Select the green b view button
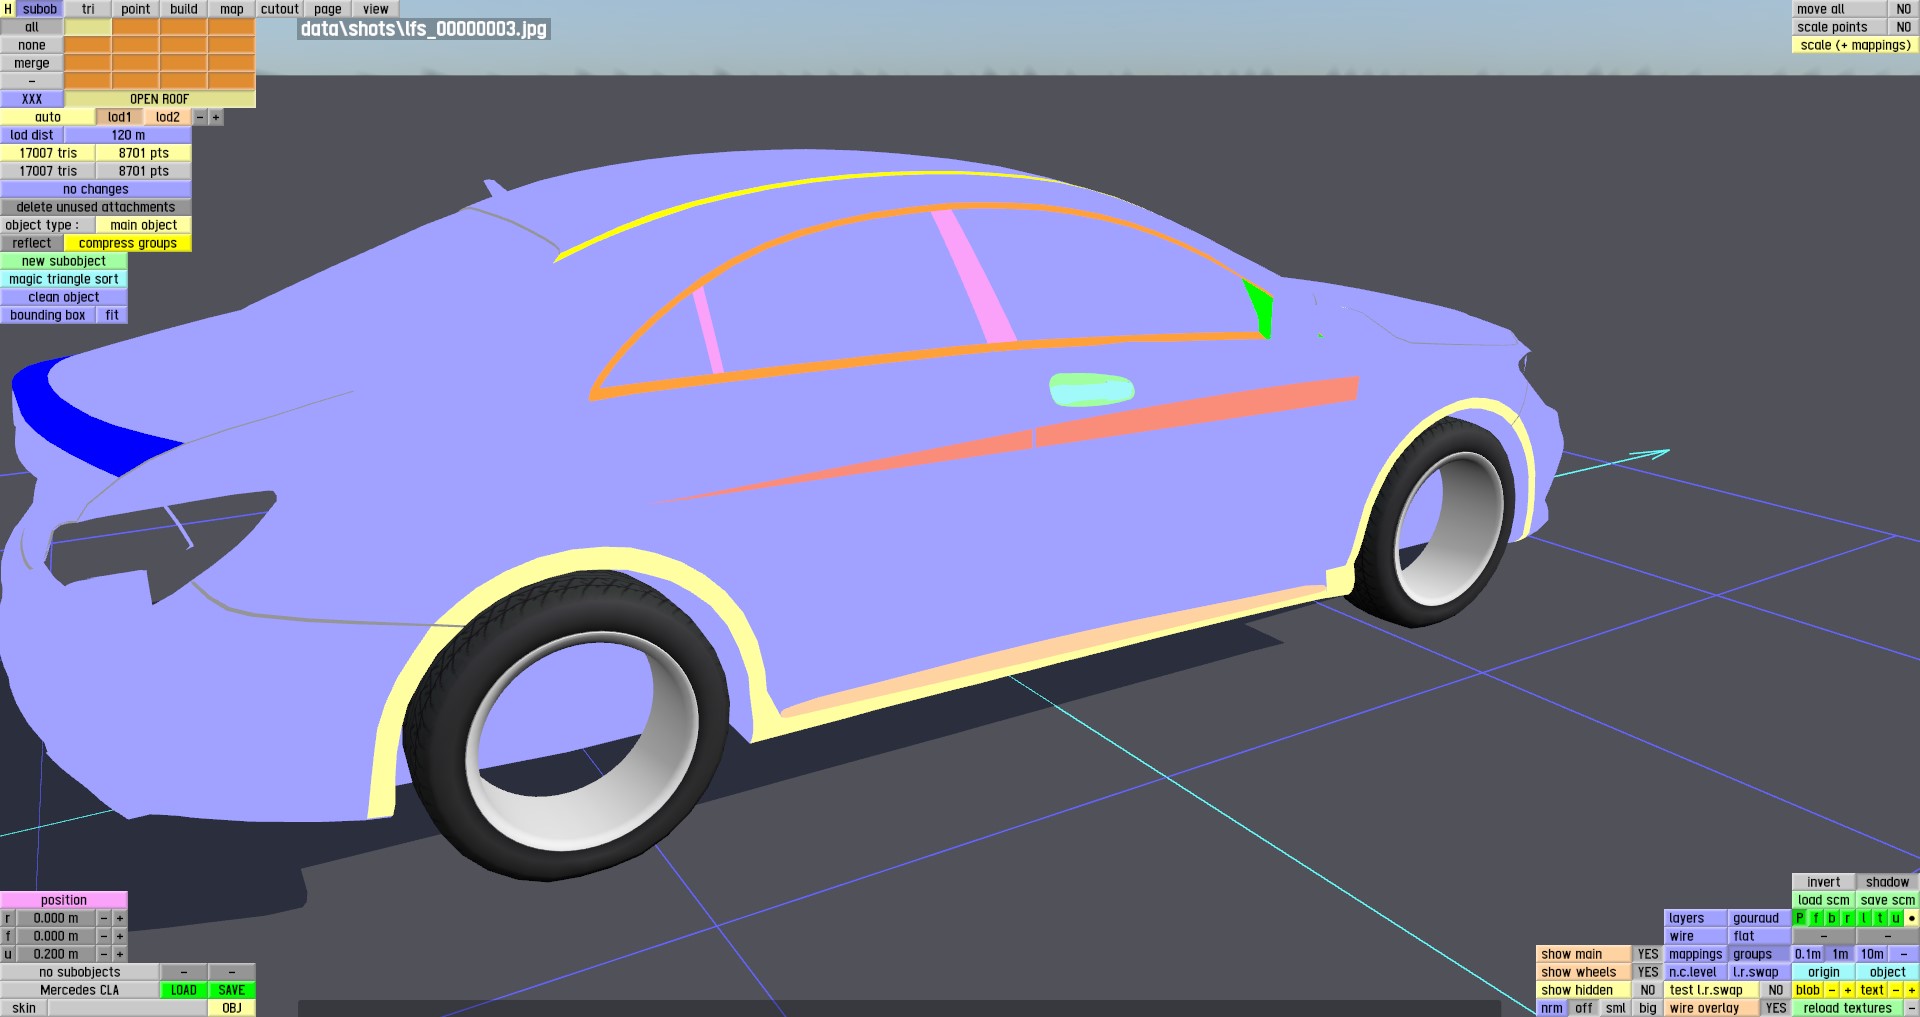The width and height of the screenshot is (1920, 1017). [1832, 918]
